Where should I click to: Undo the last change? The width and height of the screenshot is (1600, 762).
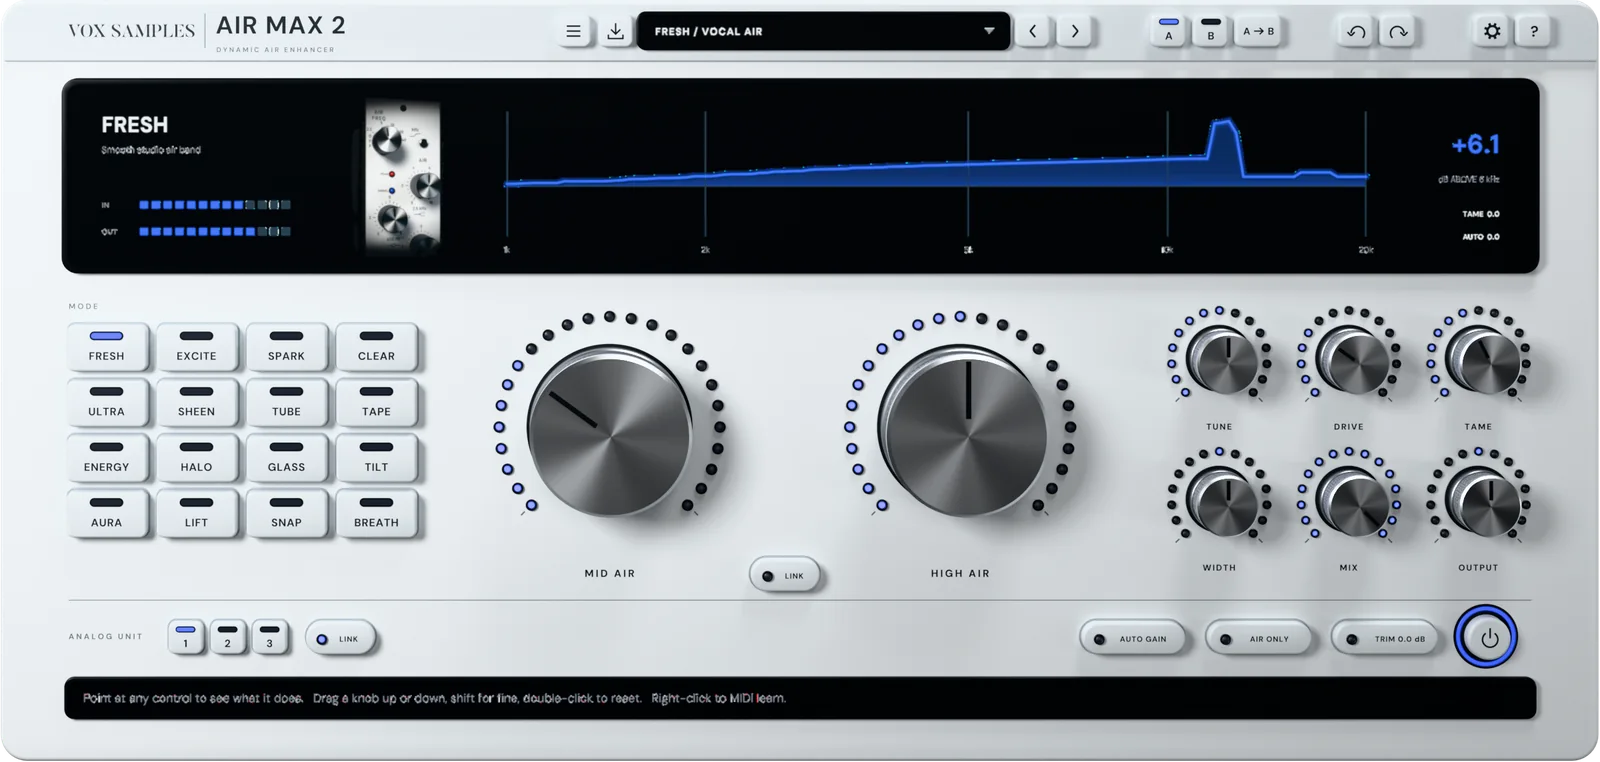[1356, 31]
